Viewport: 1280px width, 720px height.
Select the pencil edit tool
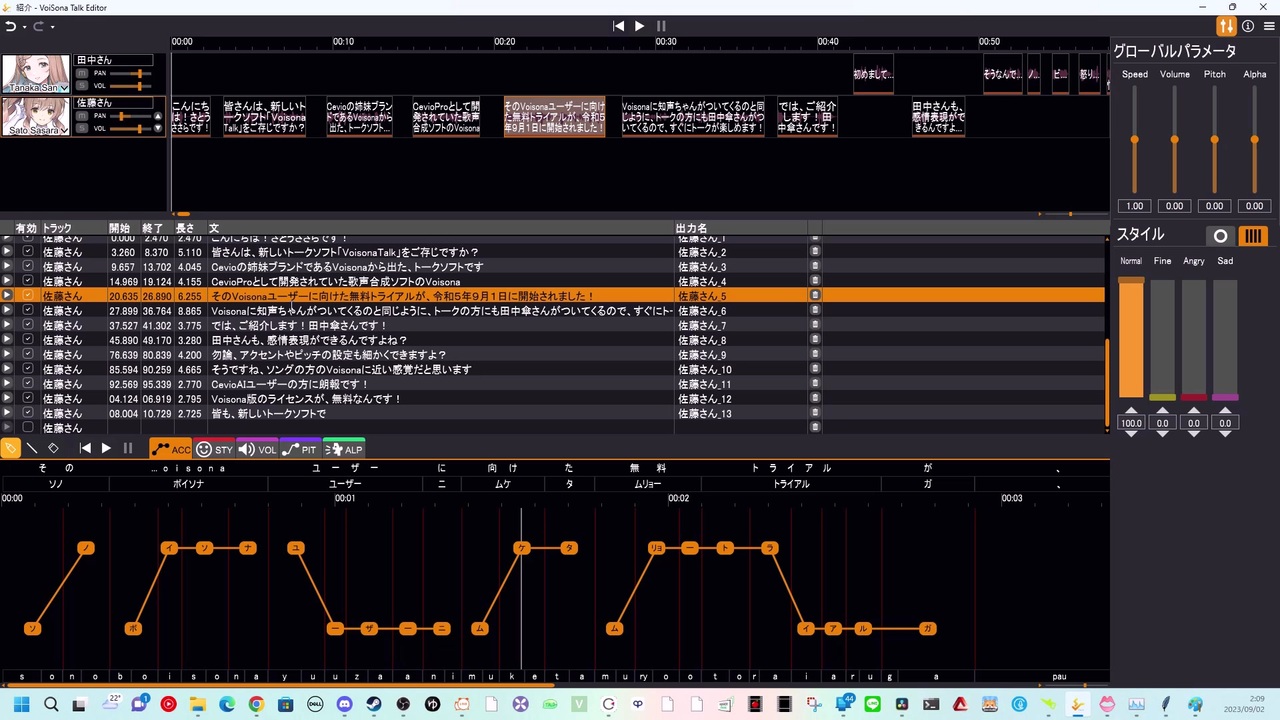pos(10,449)
